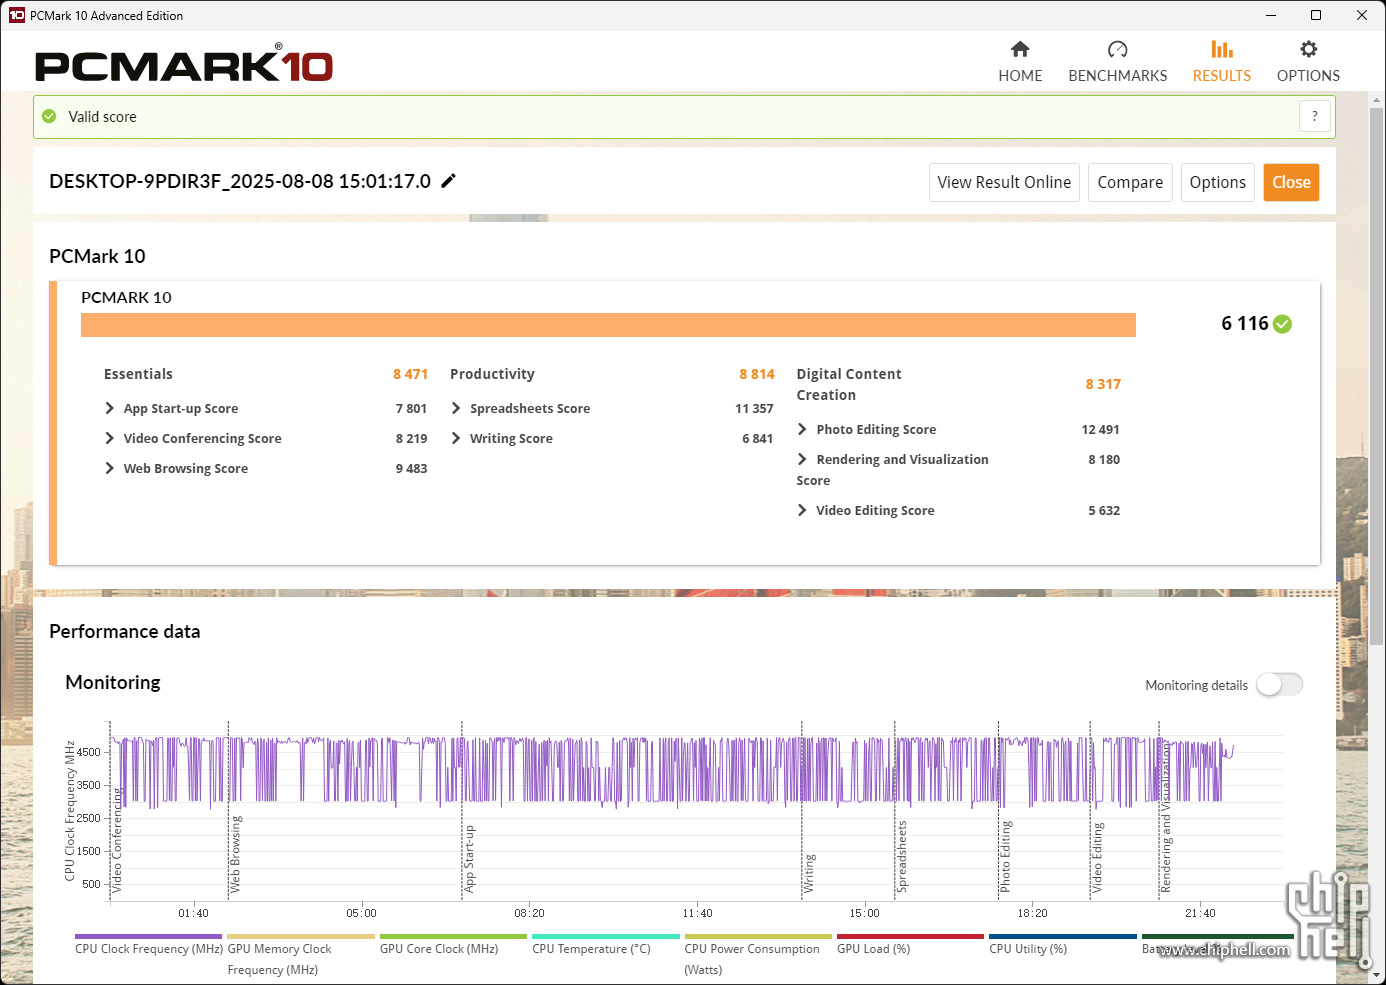Open the HOME tab
Screen dimensions: 1386x985
click(x=1020, y=62)
